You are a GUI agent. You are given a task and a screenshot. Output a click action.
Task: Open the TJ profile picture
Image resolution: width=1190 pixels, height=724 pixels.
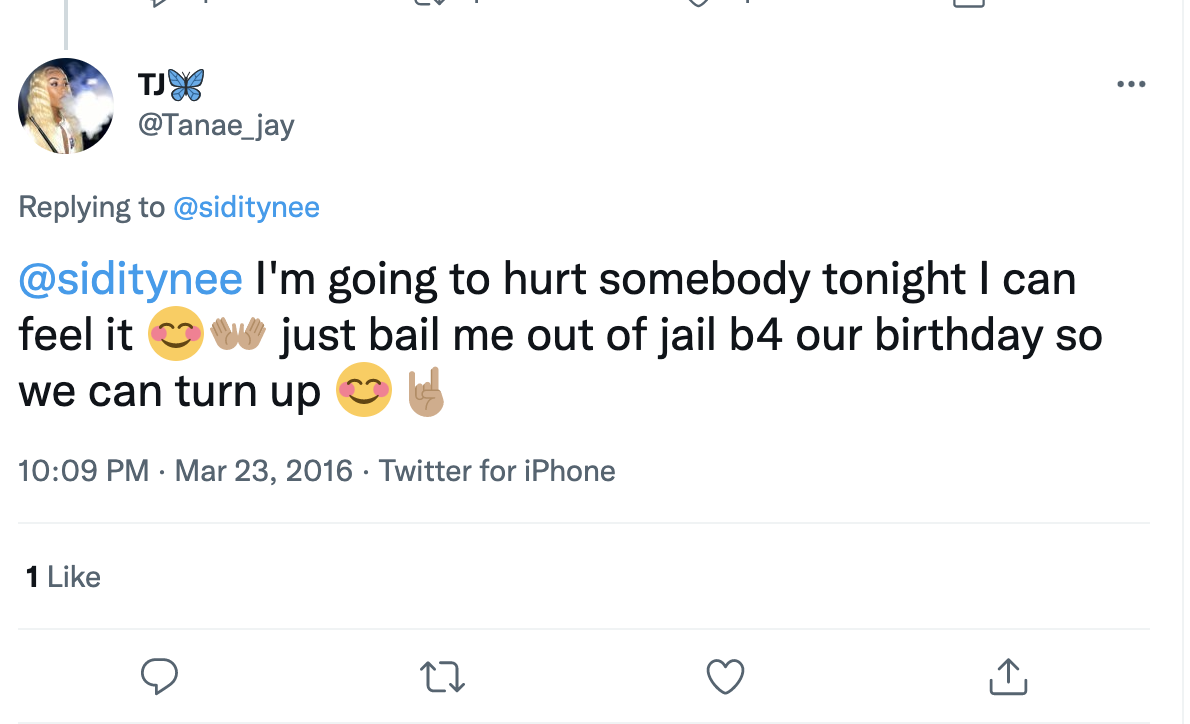pos(66,106)
